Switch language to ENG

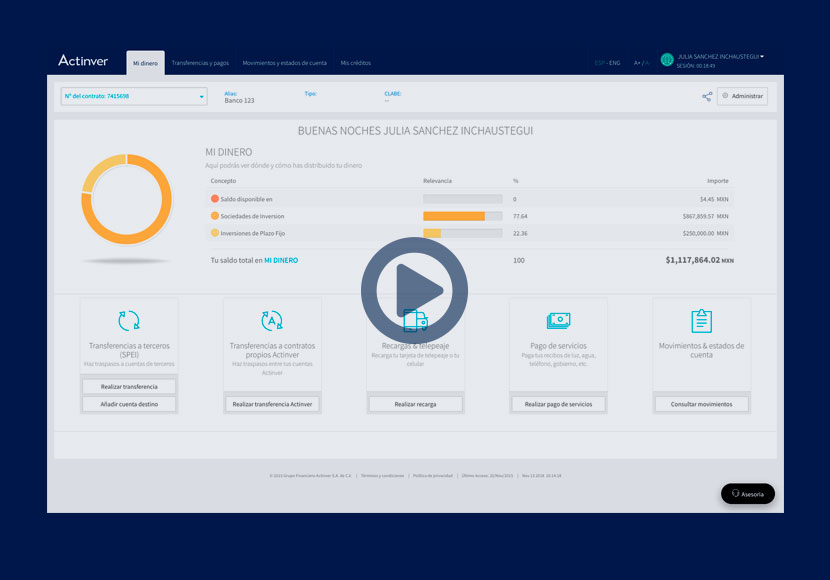click(x=614, y=63)
